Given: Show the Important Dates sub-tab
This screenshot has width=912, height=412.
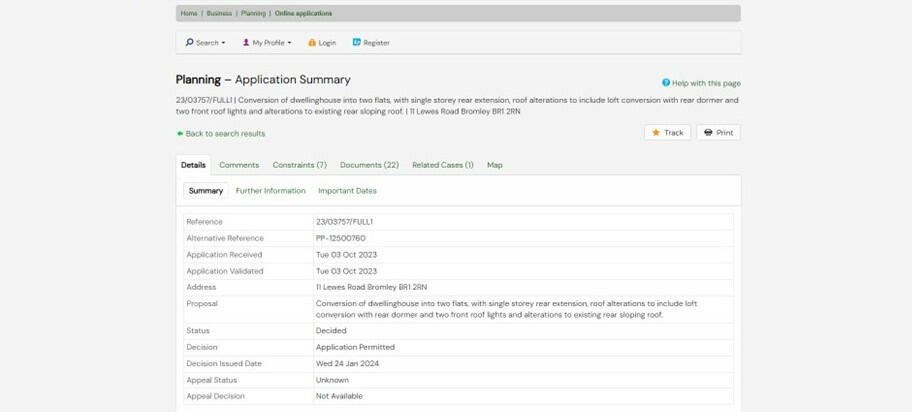Looking at the screenshot, I should tap(347, 190).
